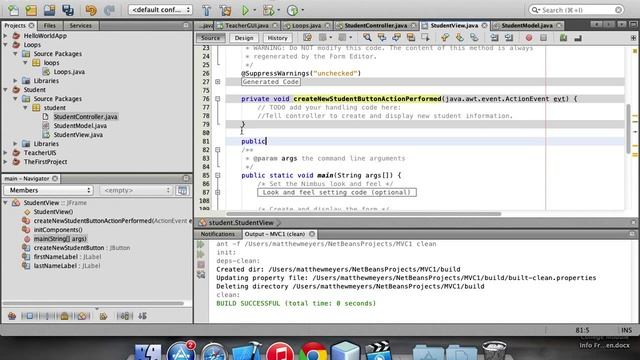
Task: Expand the TeacherUIS project node
Action: pos(5,153)
